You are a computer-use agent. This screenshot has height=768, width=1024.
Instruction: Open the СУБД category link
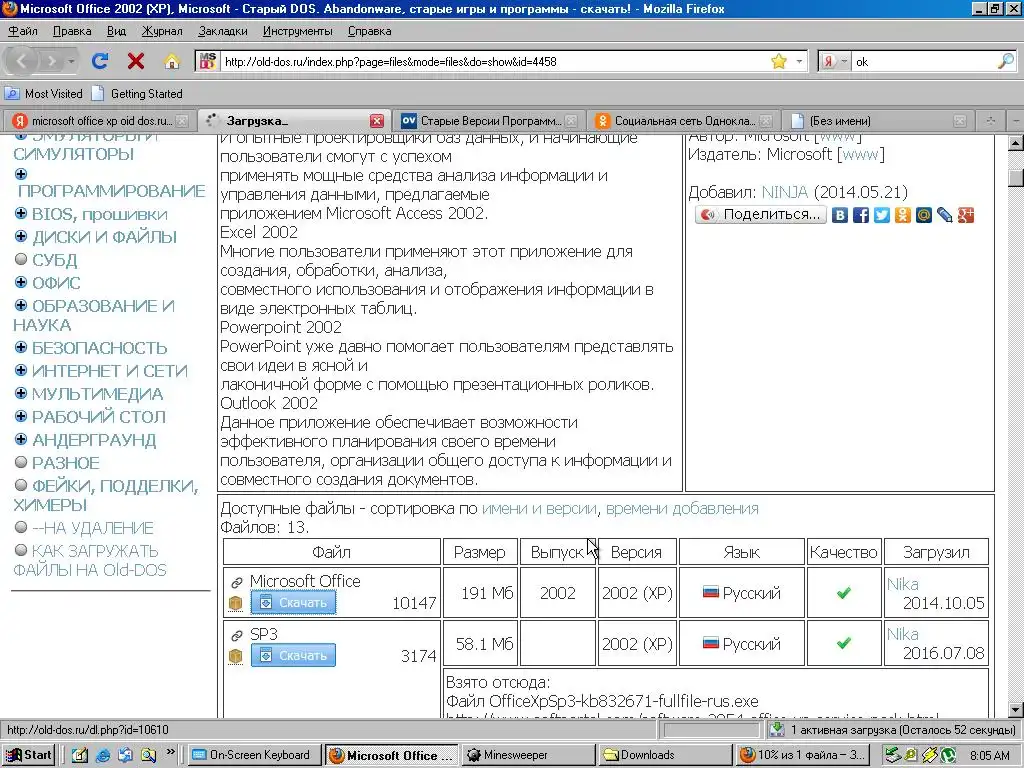(55, 260)
